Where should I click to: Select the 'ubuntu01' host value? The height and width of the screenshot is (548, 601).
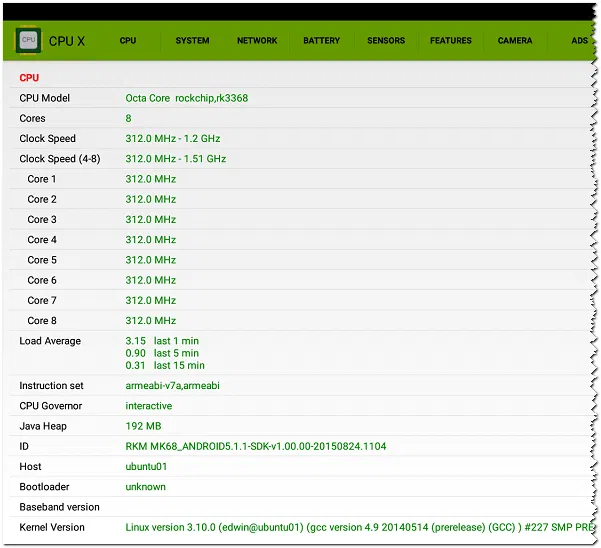pyautogui.click(x=146, y=467)
